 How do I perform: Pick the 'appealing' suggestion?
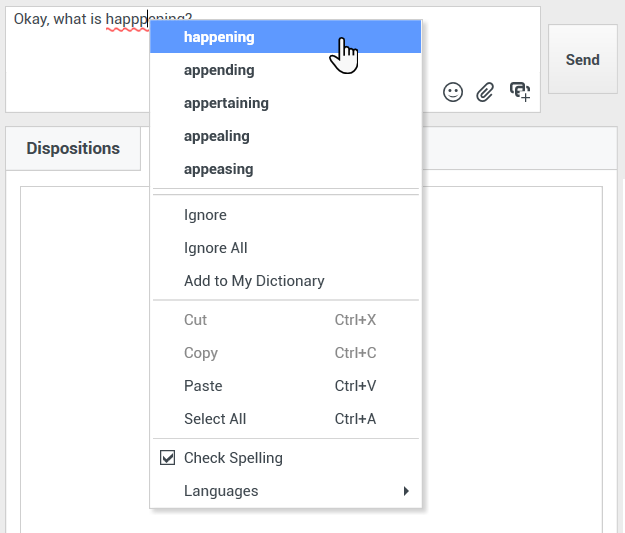[x=216, y=136]
